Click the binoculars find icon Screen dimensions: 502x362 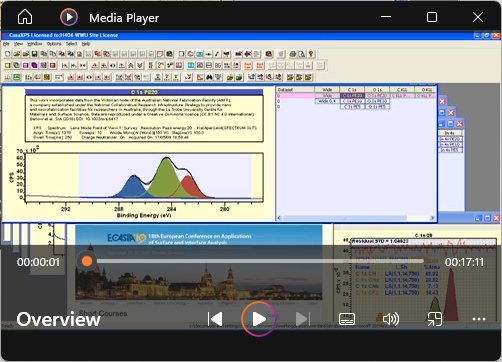tap(209, 77)
